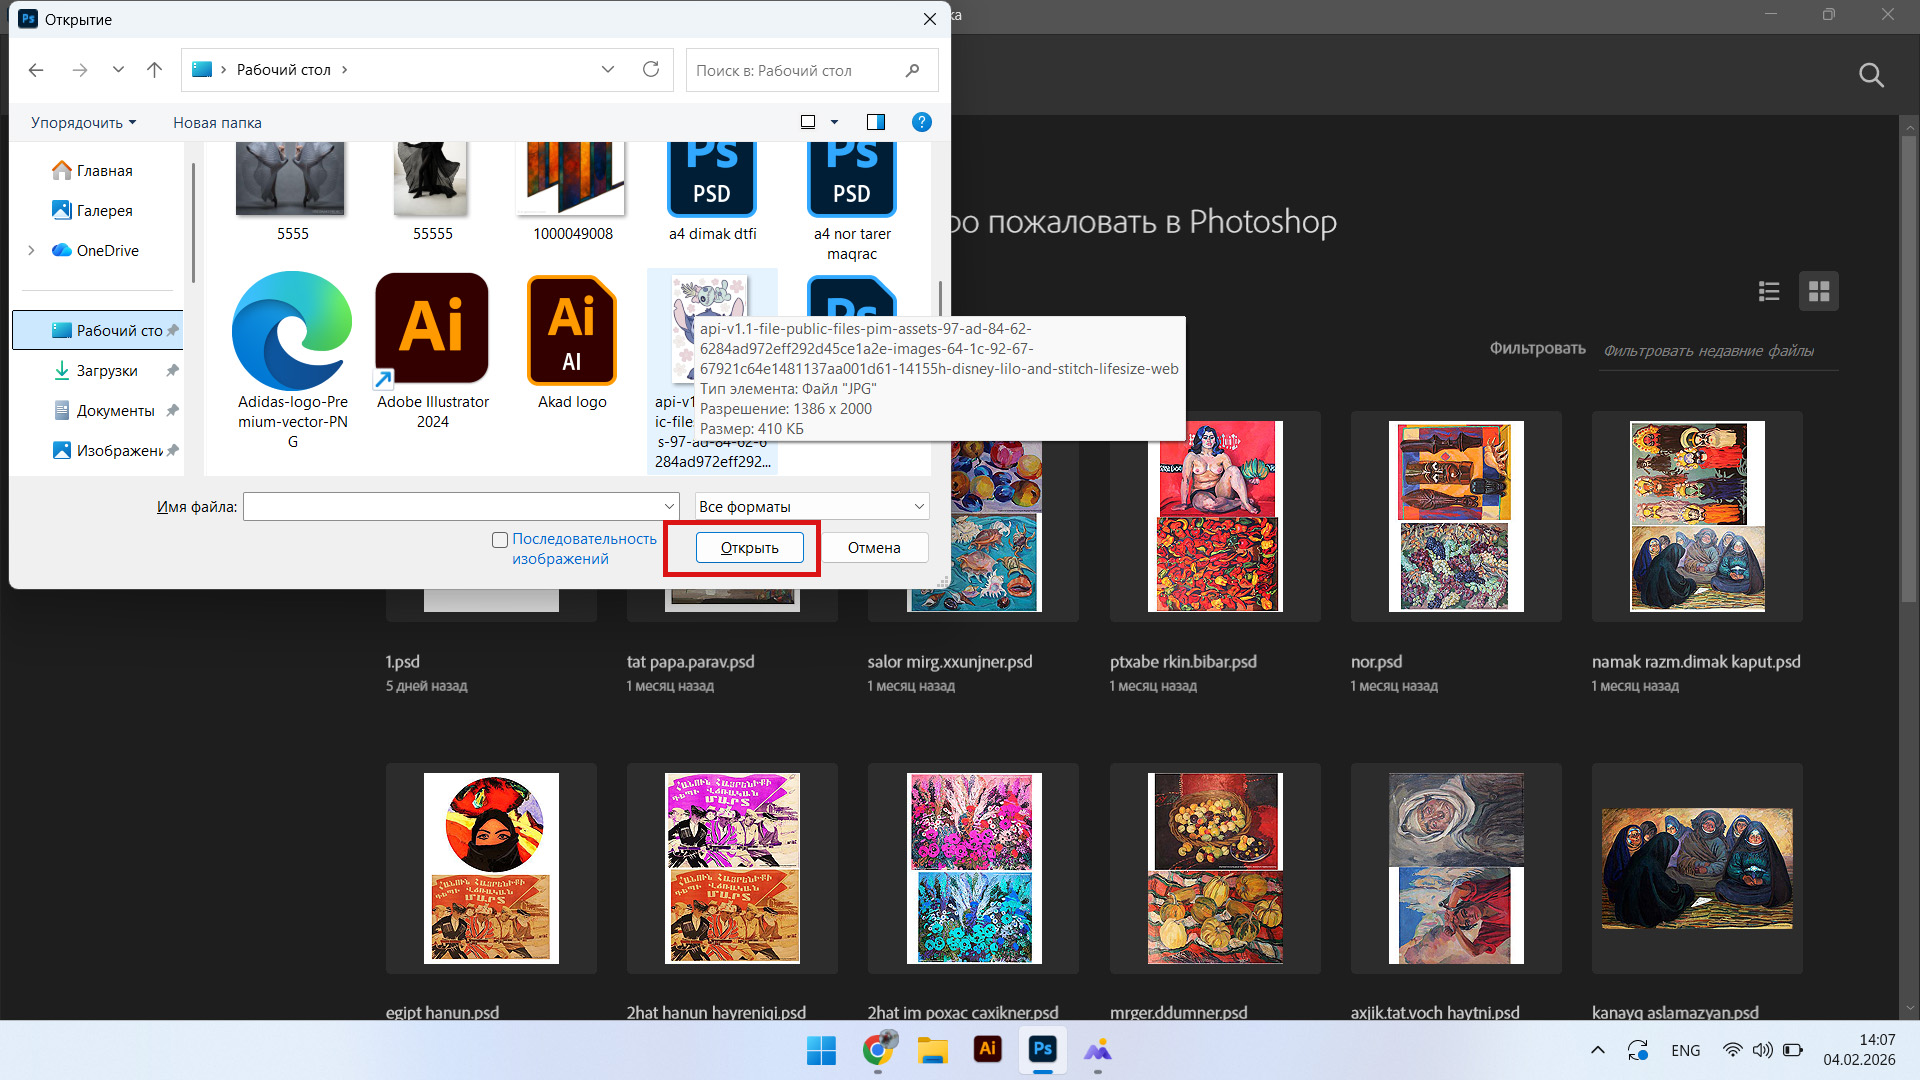Open the egipt hanun.psd thumbnail
The height and width of the screenshot is (1080, 1920).
point(491,867)
